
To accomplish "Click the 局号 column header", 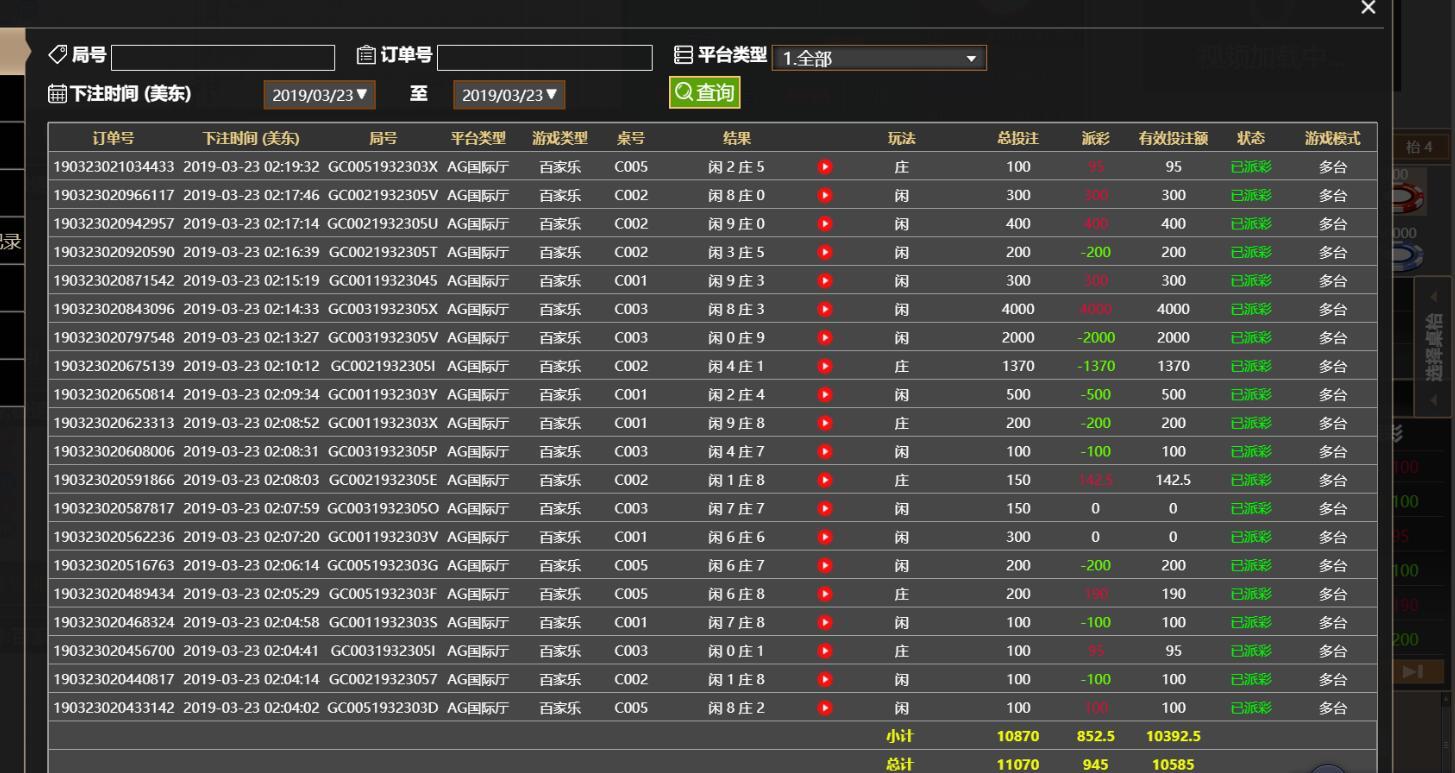I will pos(383,139).
